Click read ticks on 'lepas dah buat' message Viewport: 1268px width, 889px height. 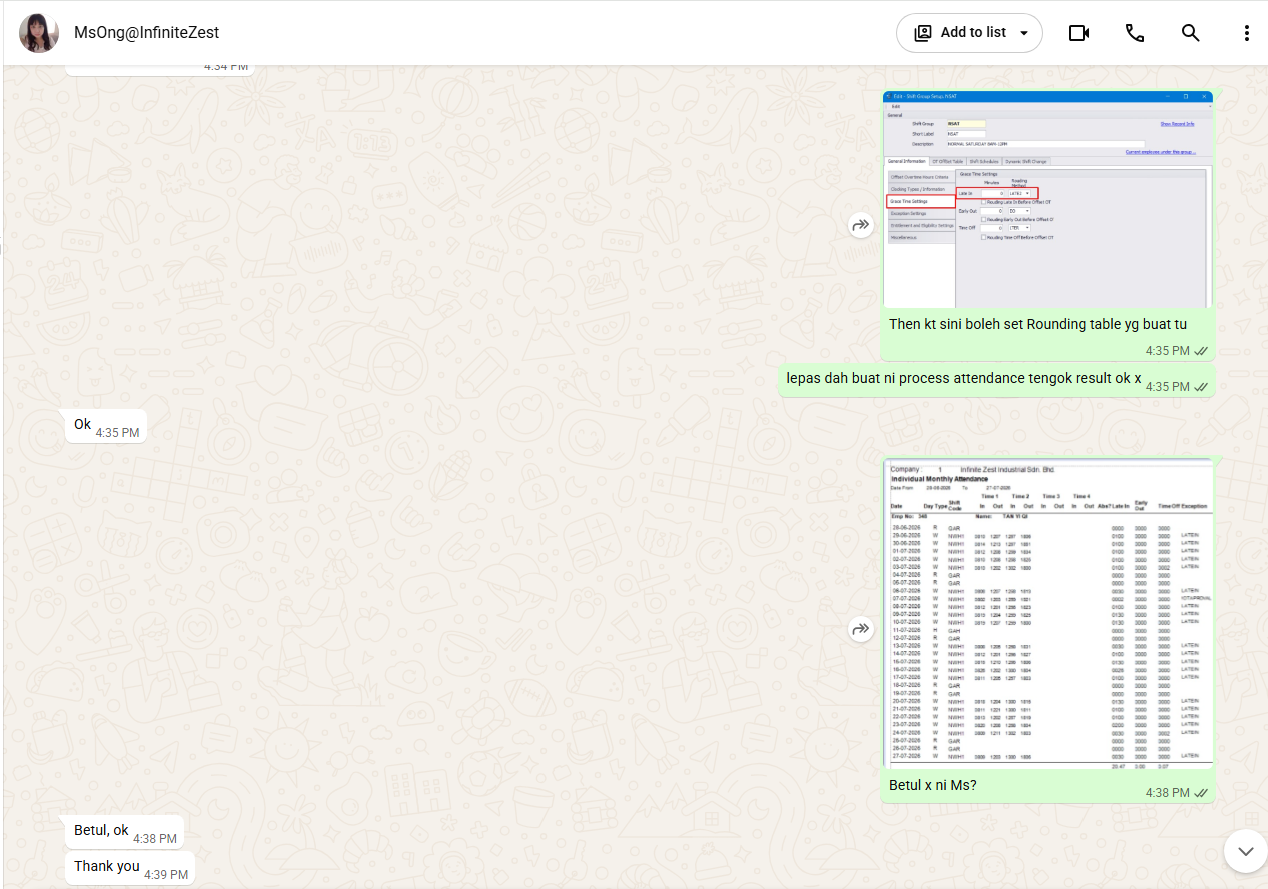tap(1201, 387)
